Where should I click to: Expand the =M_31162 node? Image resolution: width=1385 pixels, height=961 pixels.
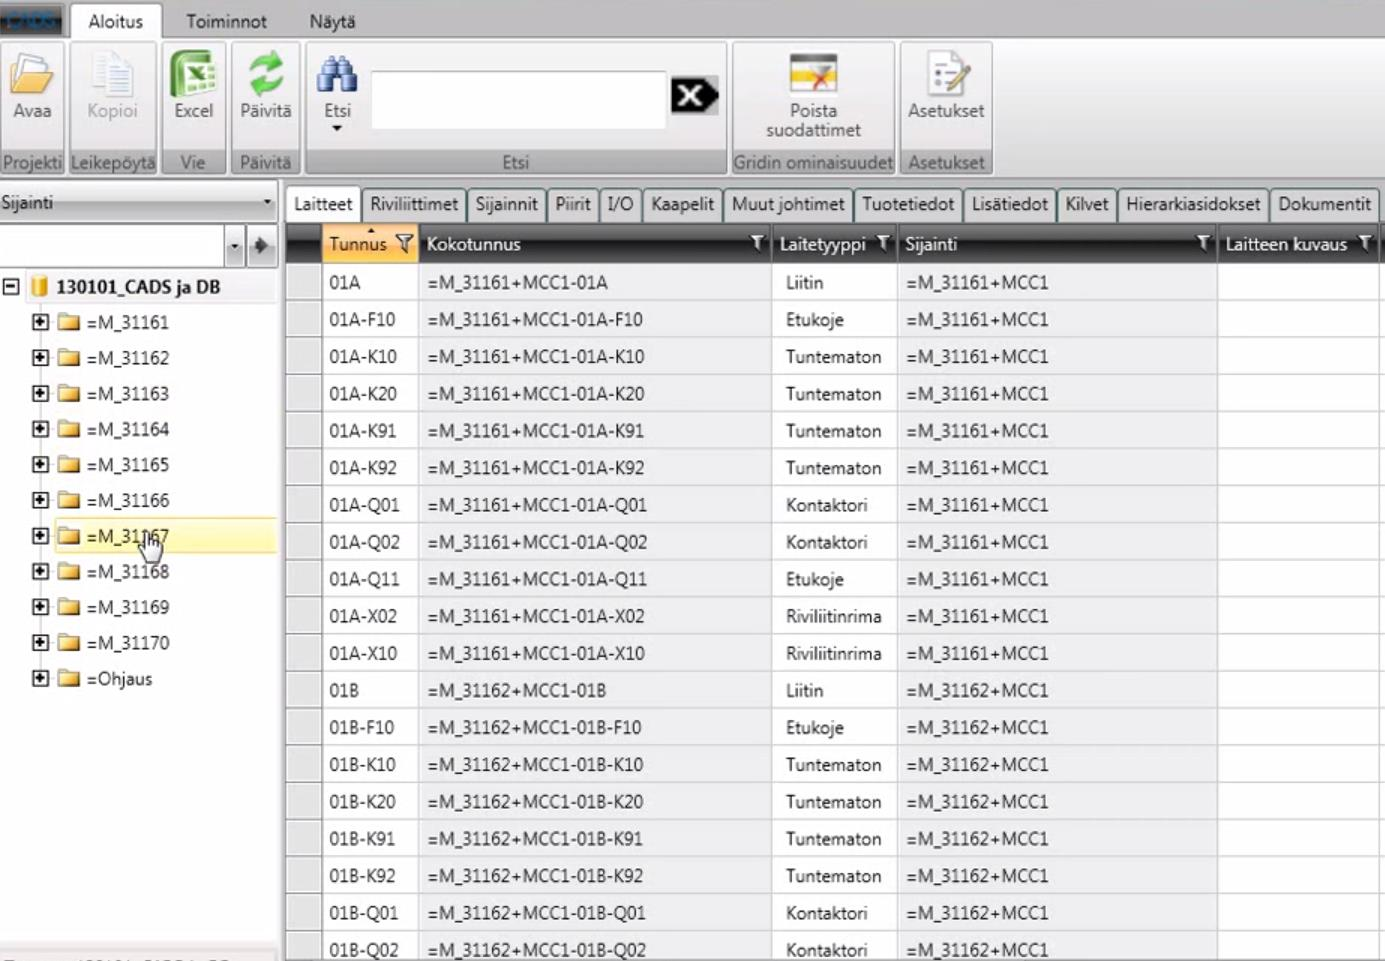coord(40,358)
